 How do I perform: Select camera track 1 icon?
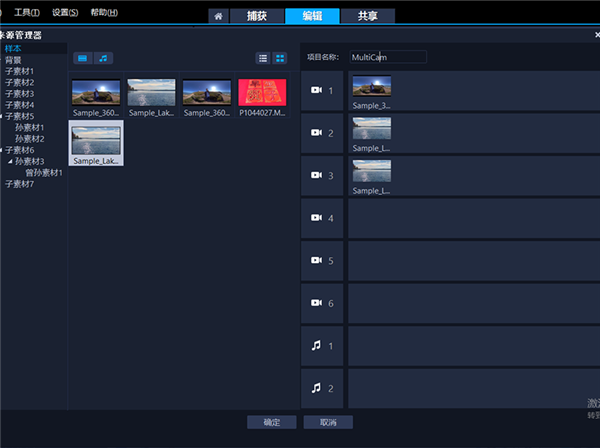pos(316,90)
